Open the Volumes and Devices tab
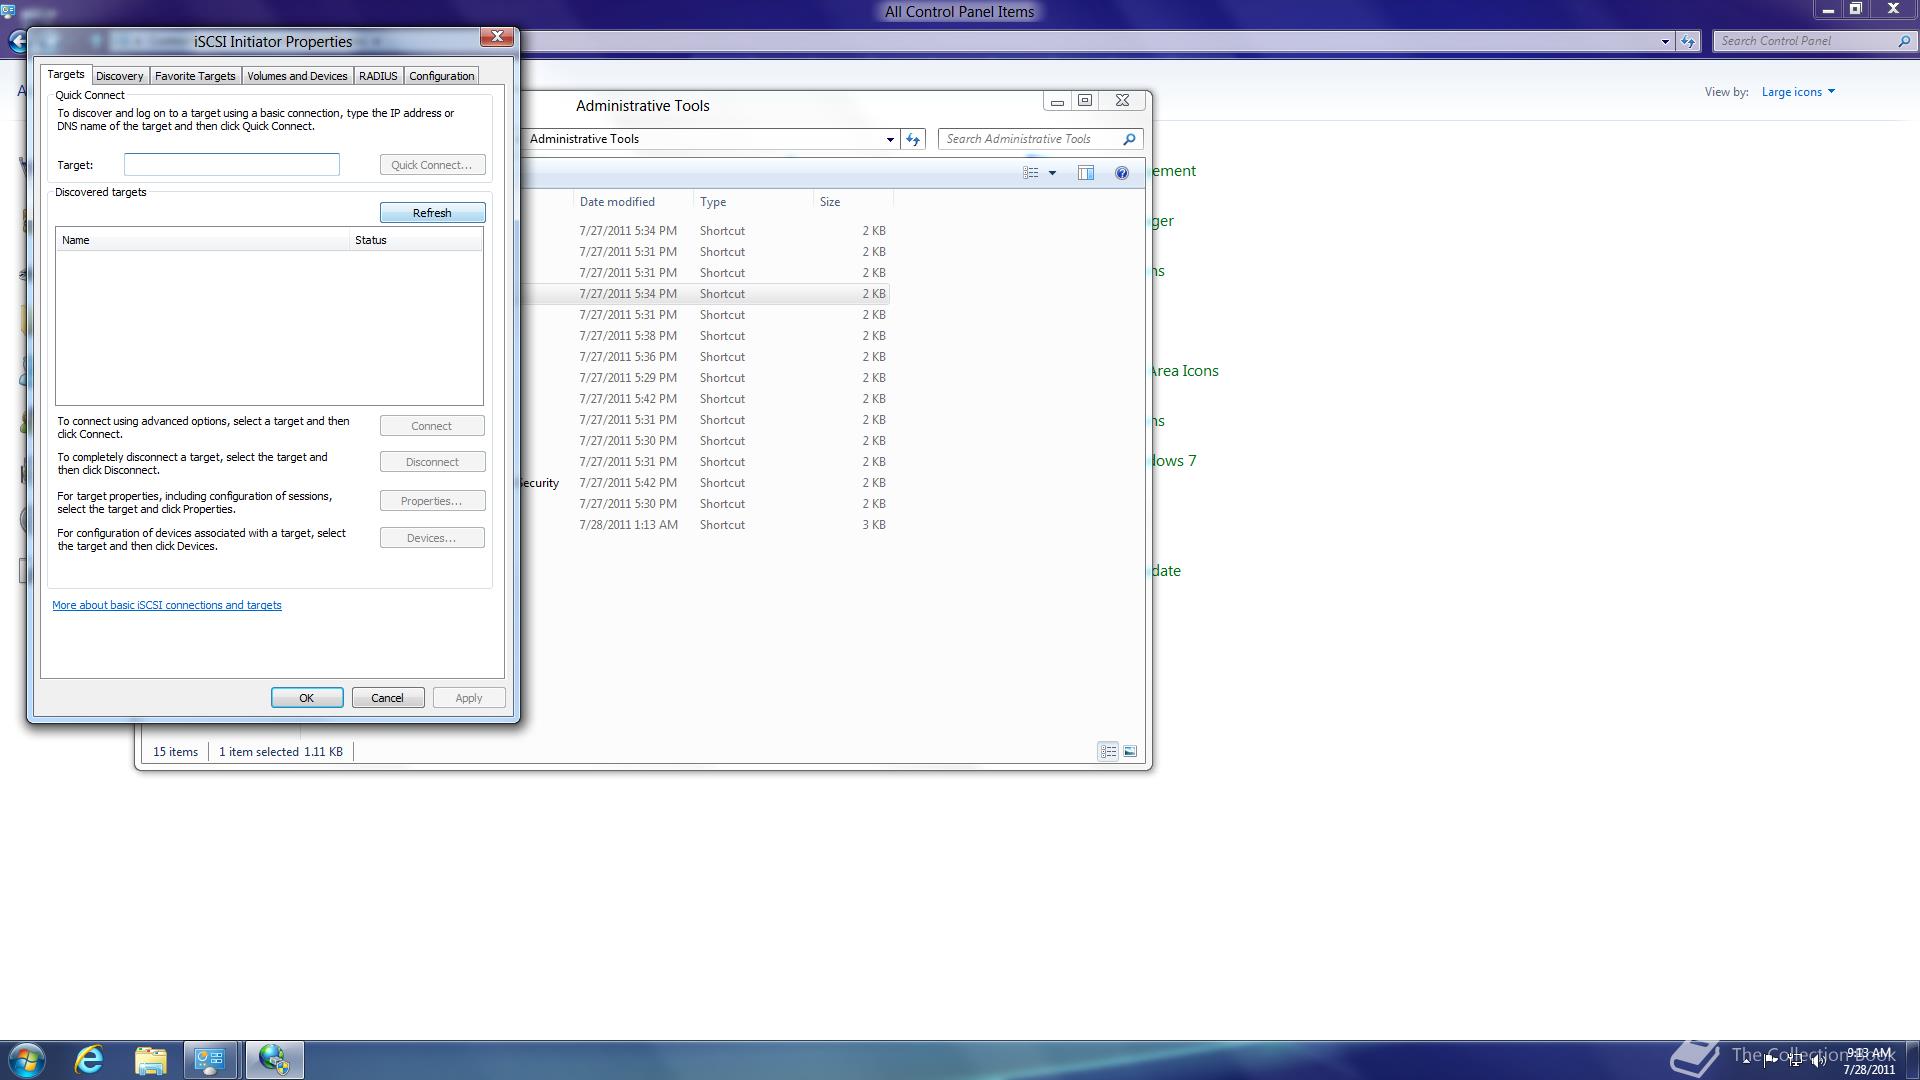 [297, 76]
